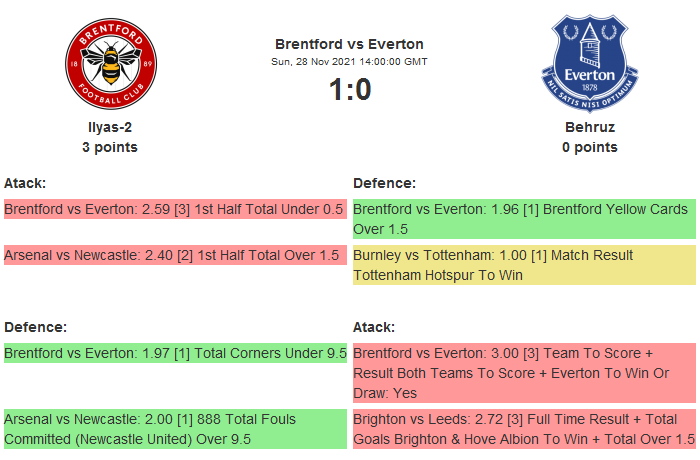Image resolution: width=700 pixels, height=460 pixels.
Task: Select the Brighton vs Leeds Full Time Result bet
Action: 524,428
